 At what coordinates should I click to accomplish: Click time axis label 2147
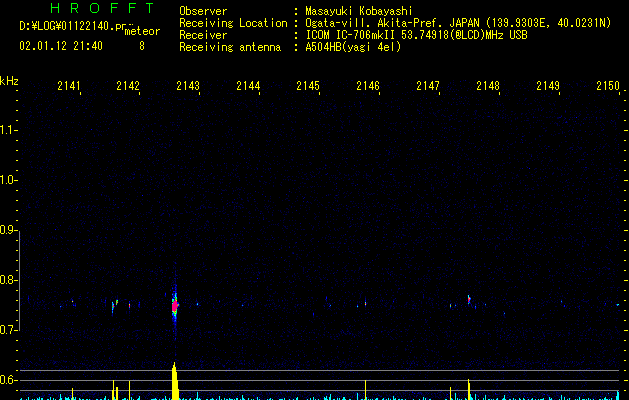[428, 86]
